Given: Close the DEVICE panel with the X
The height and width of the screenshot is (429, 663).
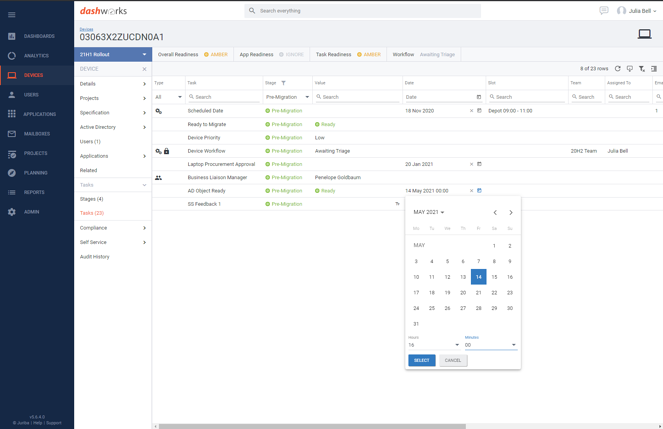Looking at the screenshot, I should click(x=144, y=69).
